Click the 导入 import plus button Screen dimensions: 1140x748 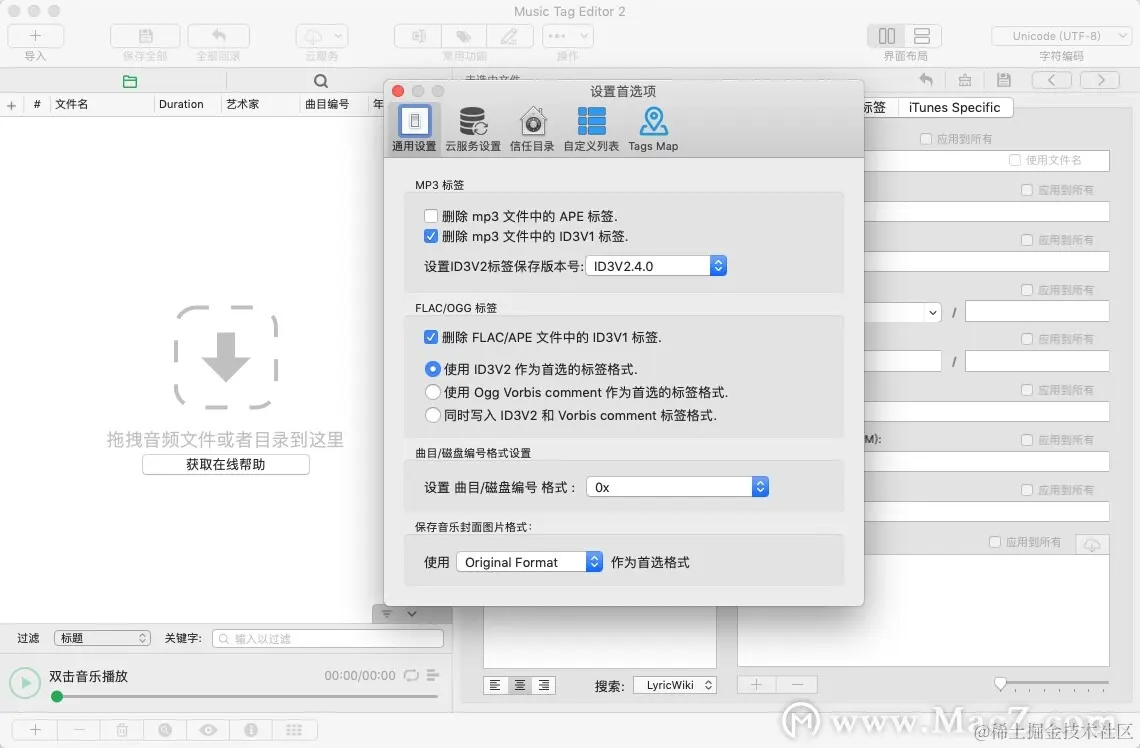35,36
